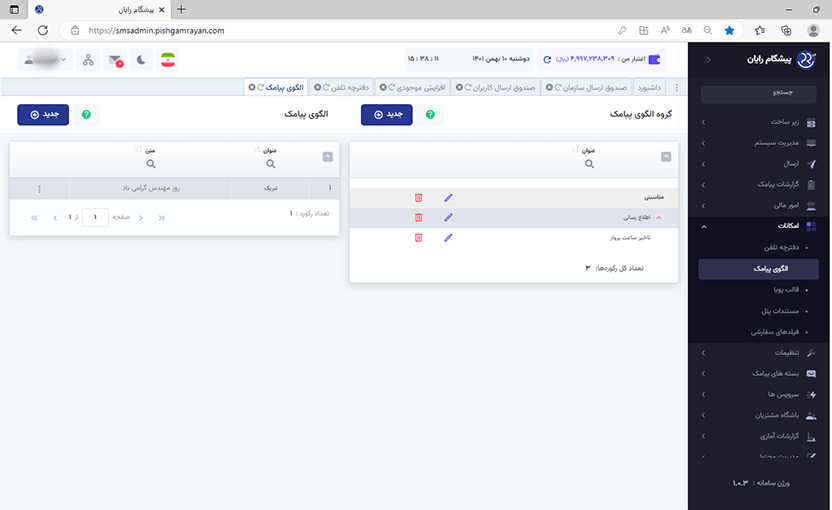Delete the مناسبتی group
Image resolution: width=832 pixels, height=510 pixels.
pos(418,197)
